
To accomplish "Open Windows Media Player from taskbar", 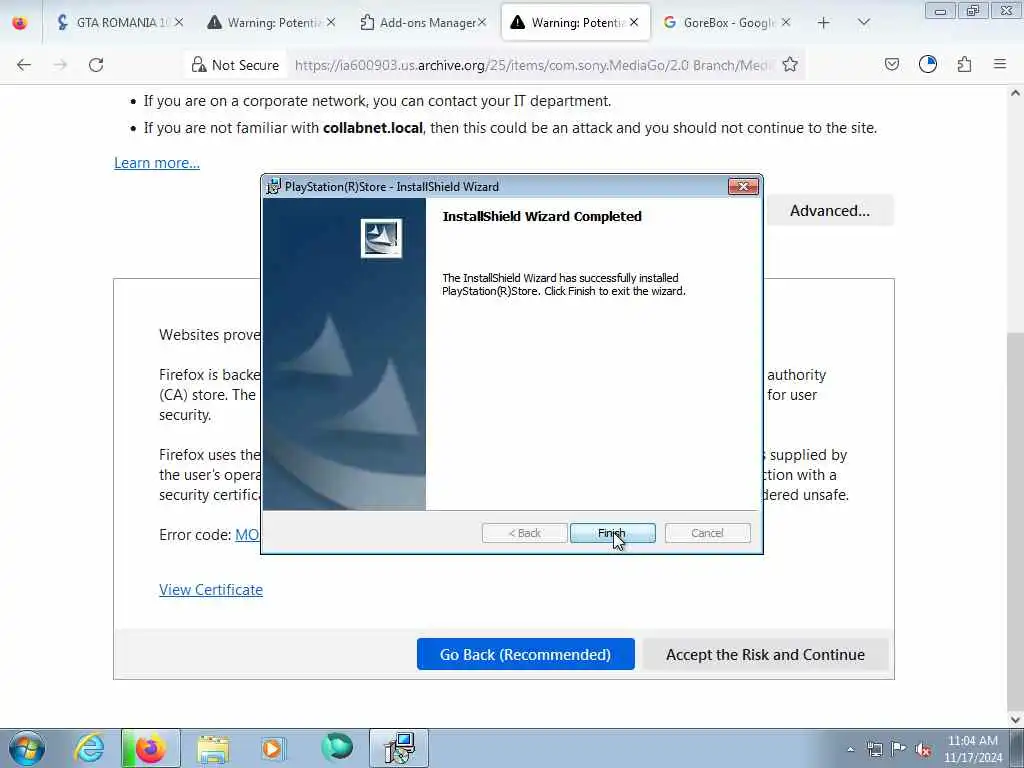I will 273,748.
